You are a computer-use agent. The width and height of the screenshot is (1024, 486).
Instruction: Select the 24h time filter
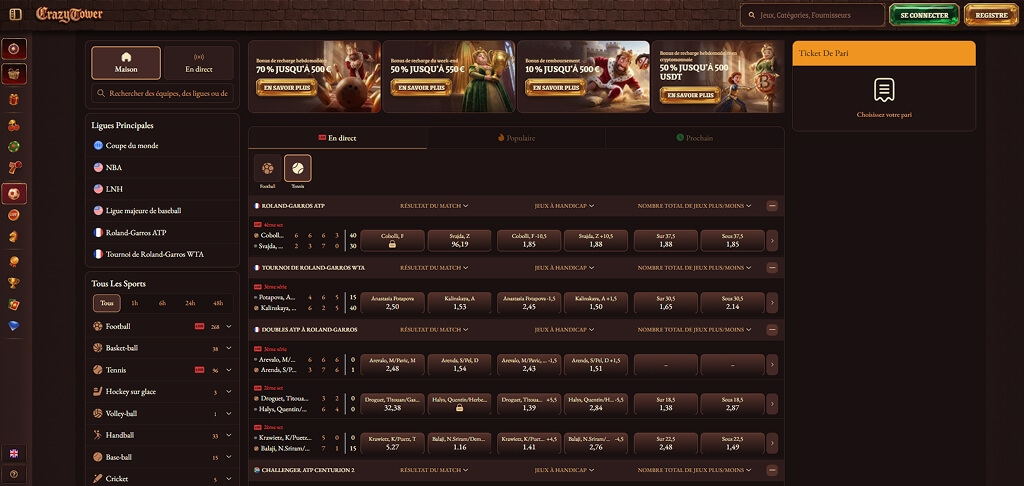190,303
